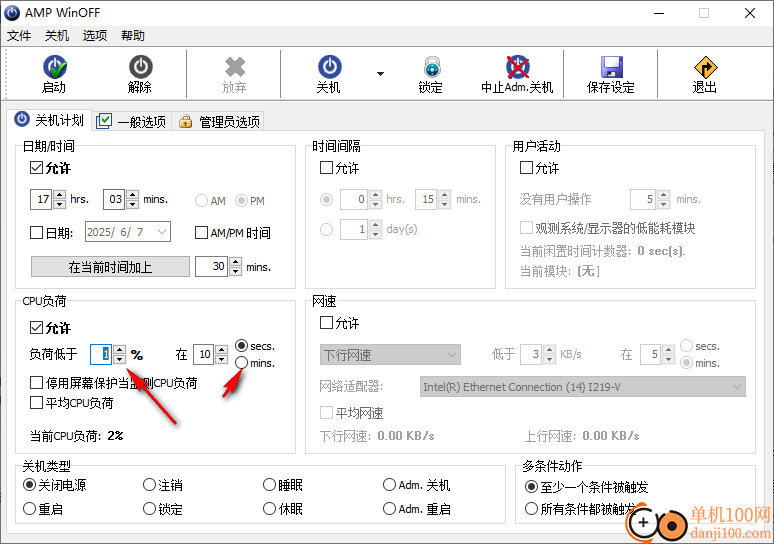Click AMP WinOFF title bar app icon
Screen dimensions: 774x544
(x=12, y=13)
